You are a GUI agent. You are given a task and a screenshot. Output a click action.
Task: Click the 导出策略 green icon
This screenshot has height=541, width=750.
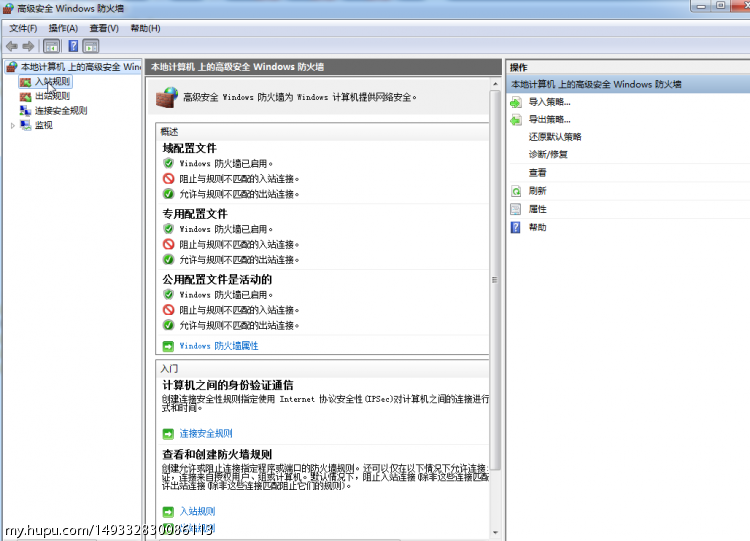point(516,120)
